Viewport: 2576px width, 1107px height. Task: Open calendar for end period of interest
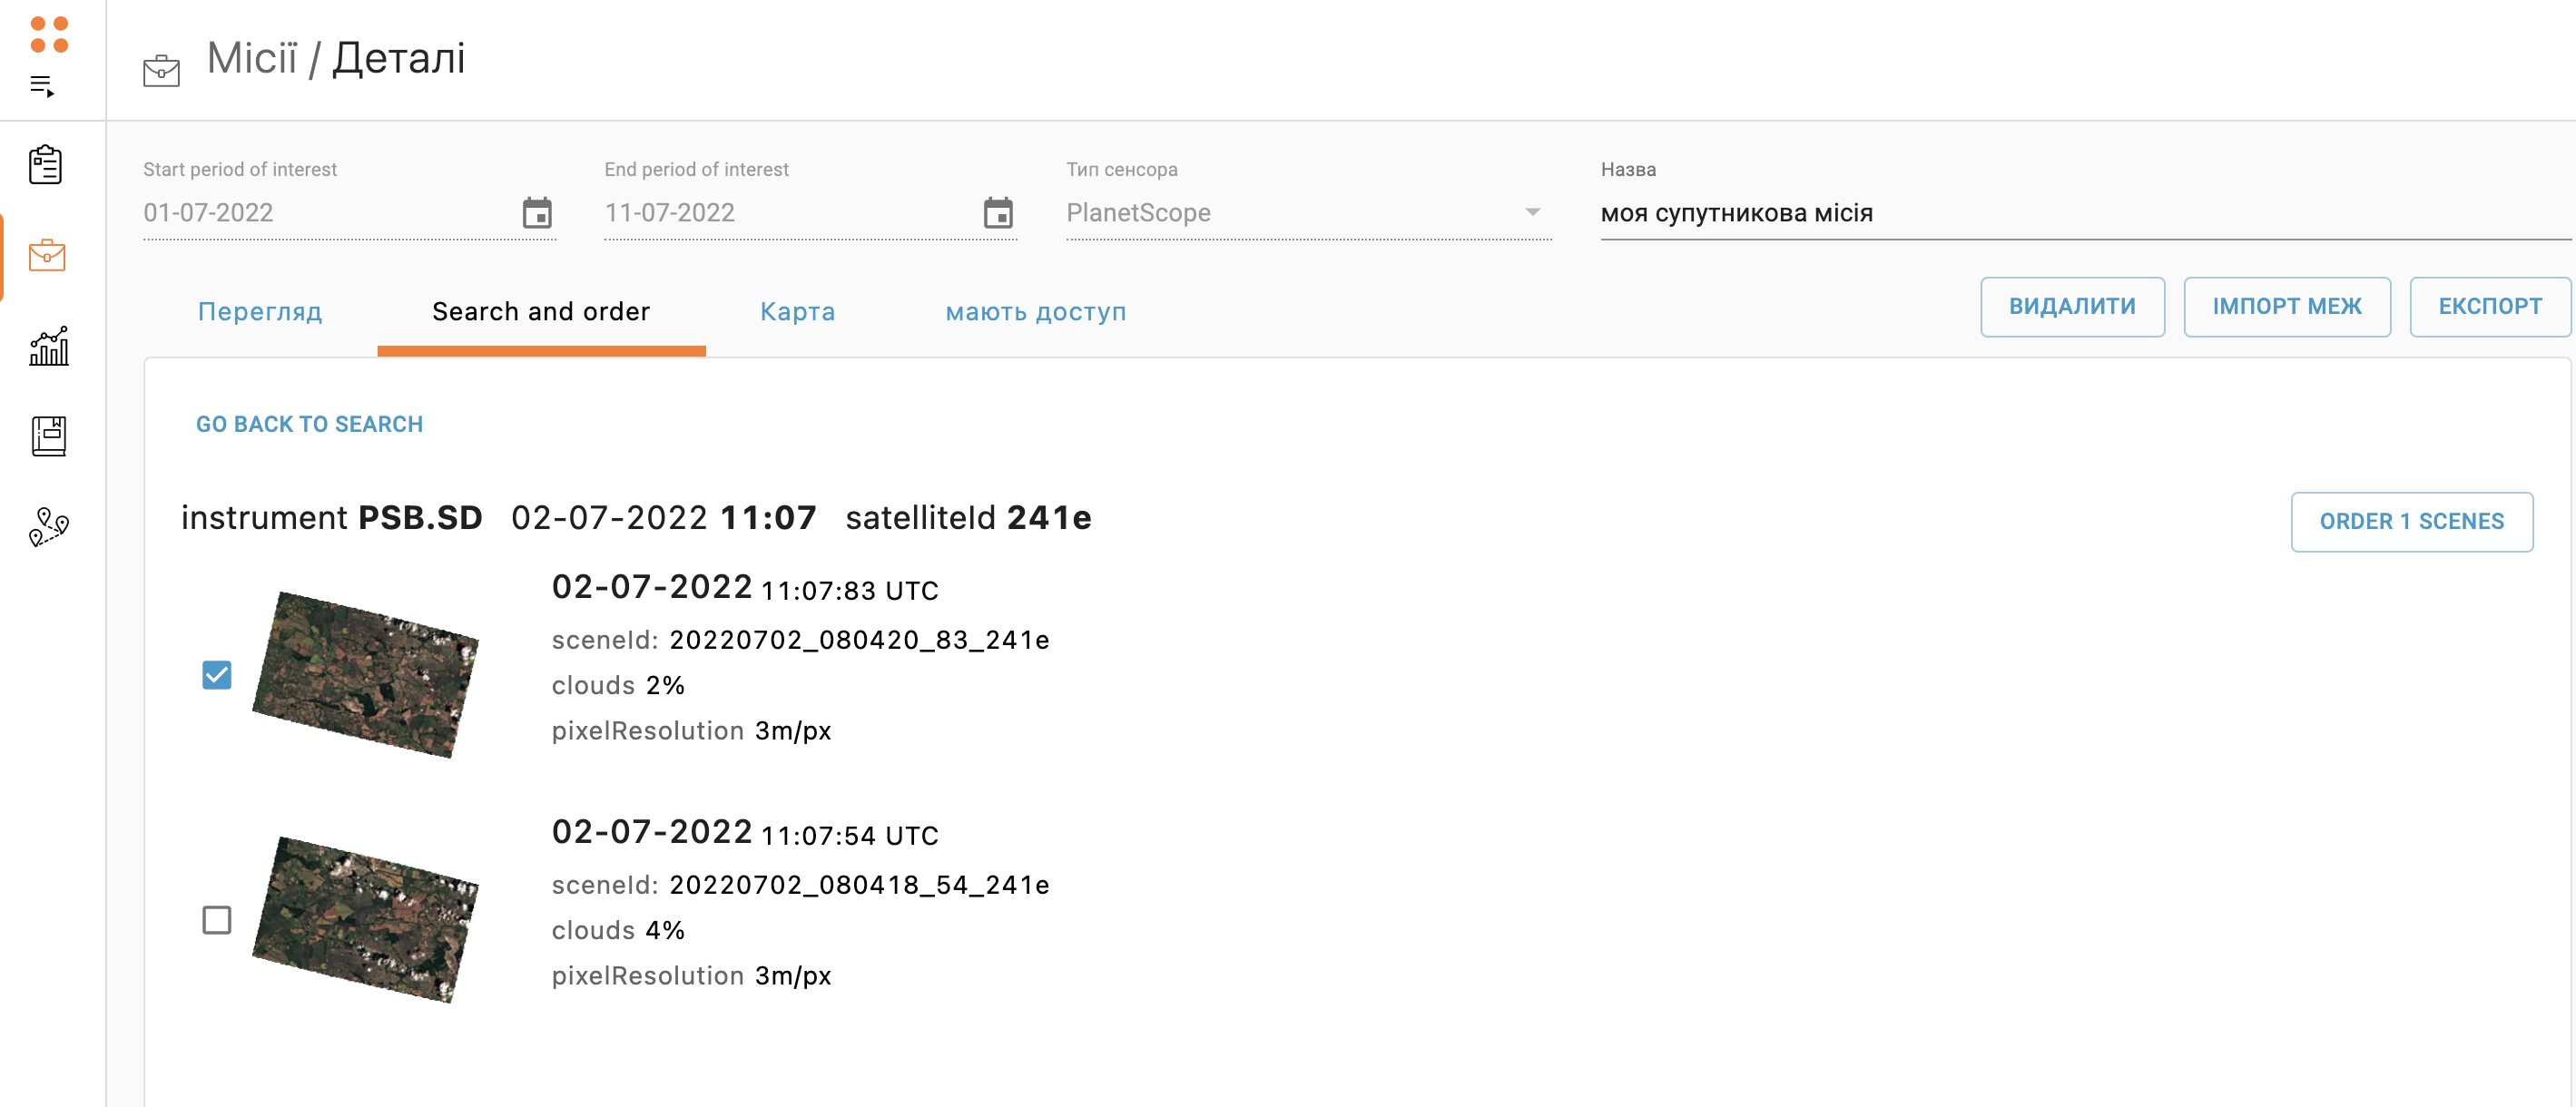point(997,213)
